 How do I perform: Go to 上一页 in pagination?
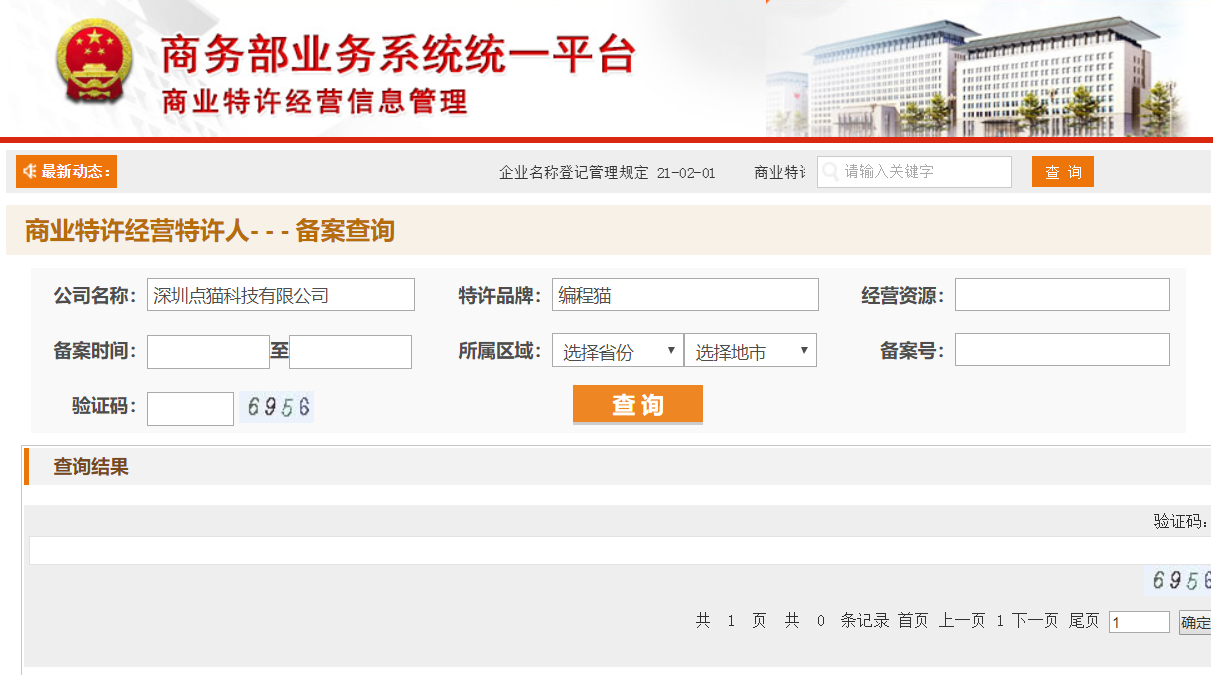[961, 621]
